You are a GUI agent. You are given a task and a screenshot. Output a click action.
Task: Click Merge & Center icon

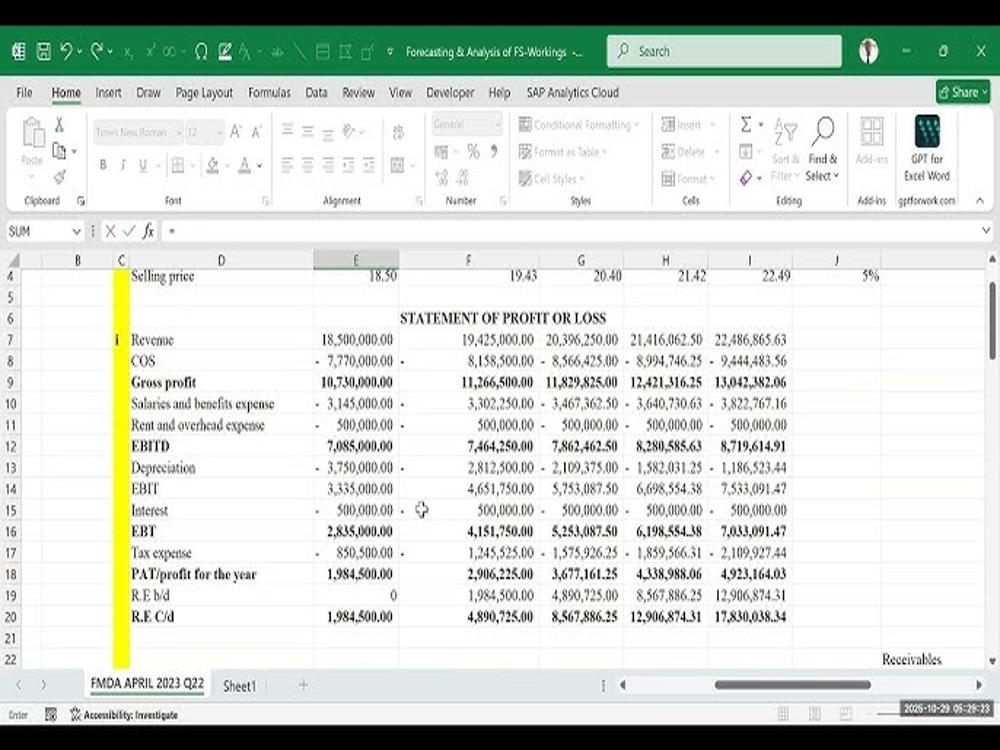(397, 165)
